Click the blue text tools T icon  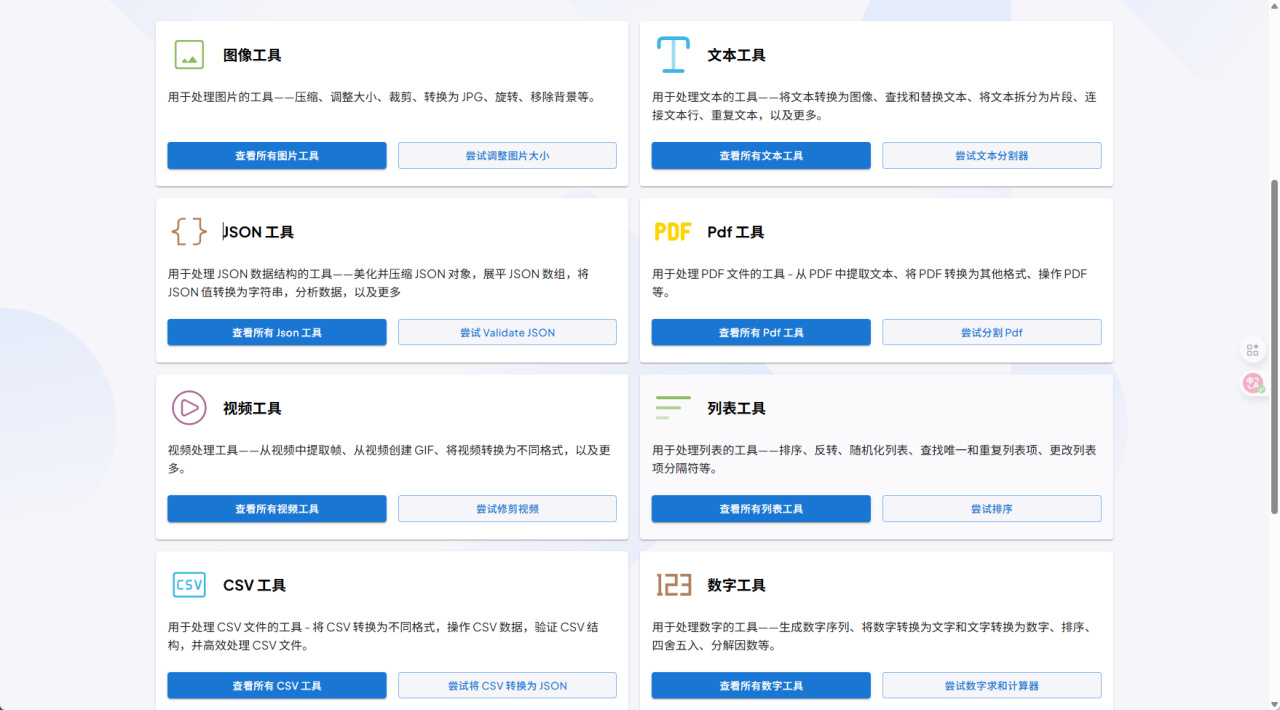coord(673,55)
